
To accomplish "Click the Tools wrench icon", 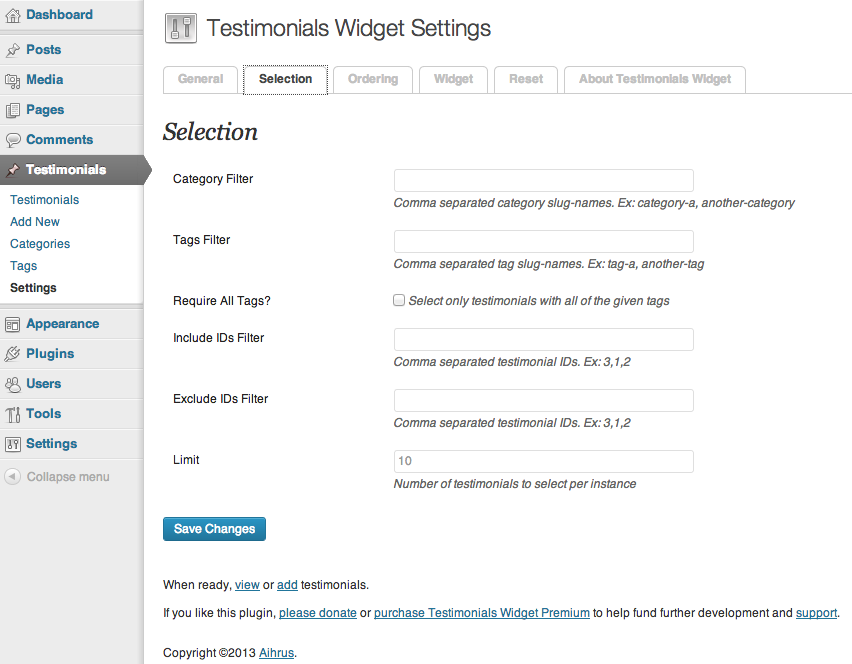I will click(x=12, y=415).
